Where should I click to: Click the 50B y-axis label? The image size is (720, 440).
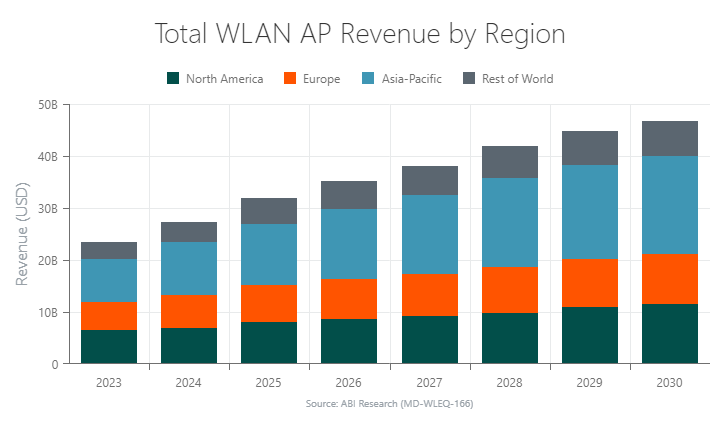pyautogui.click(x=48, y=105)
